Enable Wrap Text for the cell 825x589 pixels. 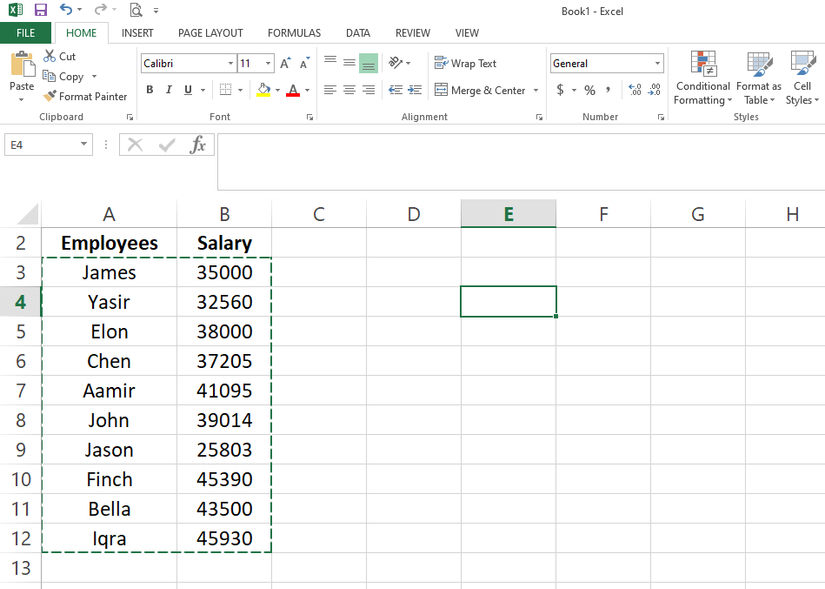pyautogui.click(x=465, y=63)
